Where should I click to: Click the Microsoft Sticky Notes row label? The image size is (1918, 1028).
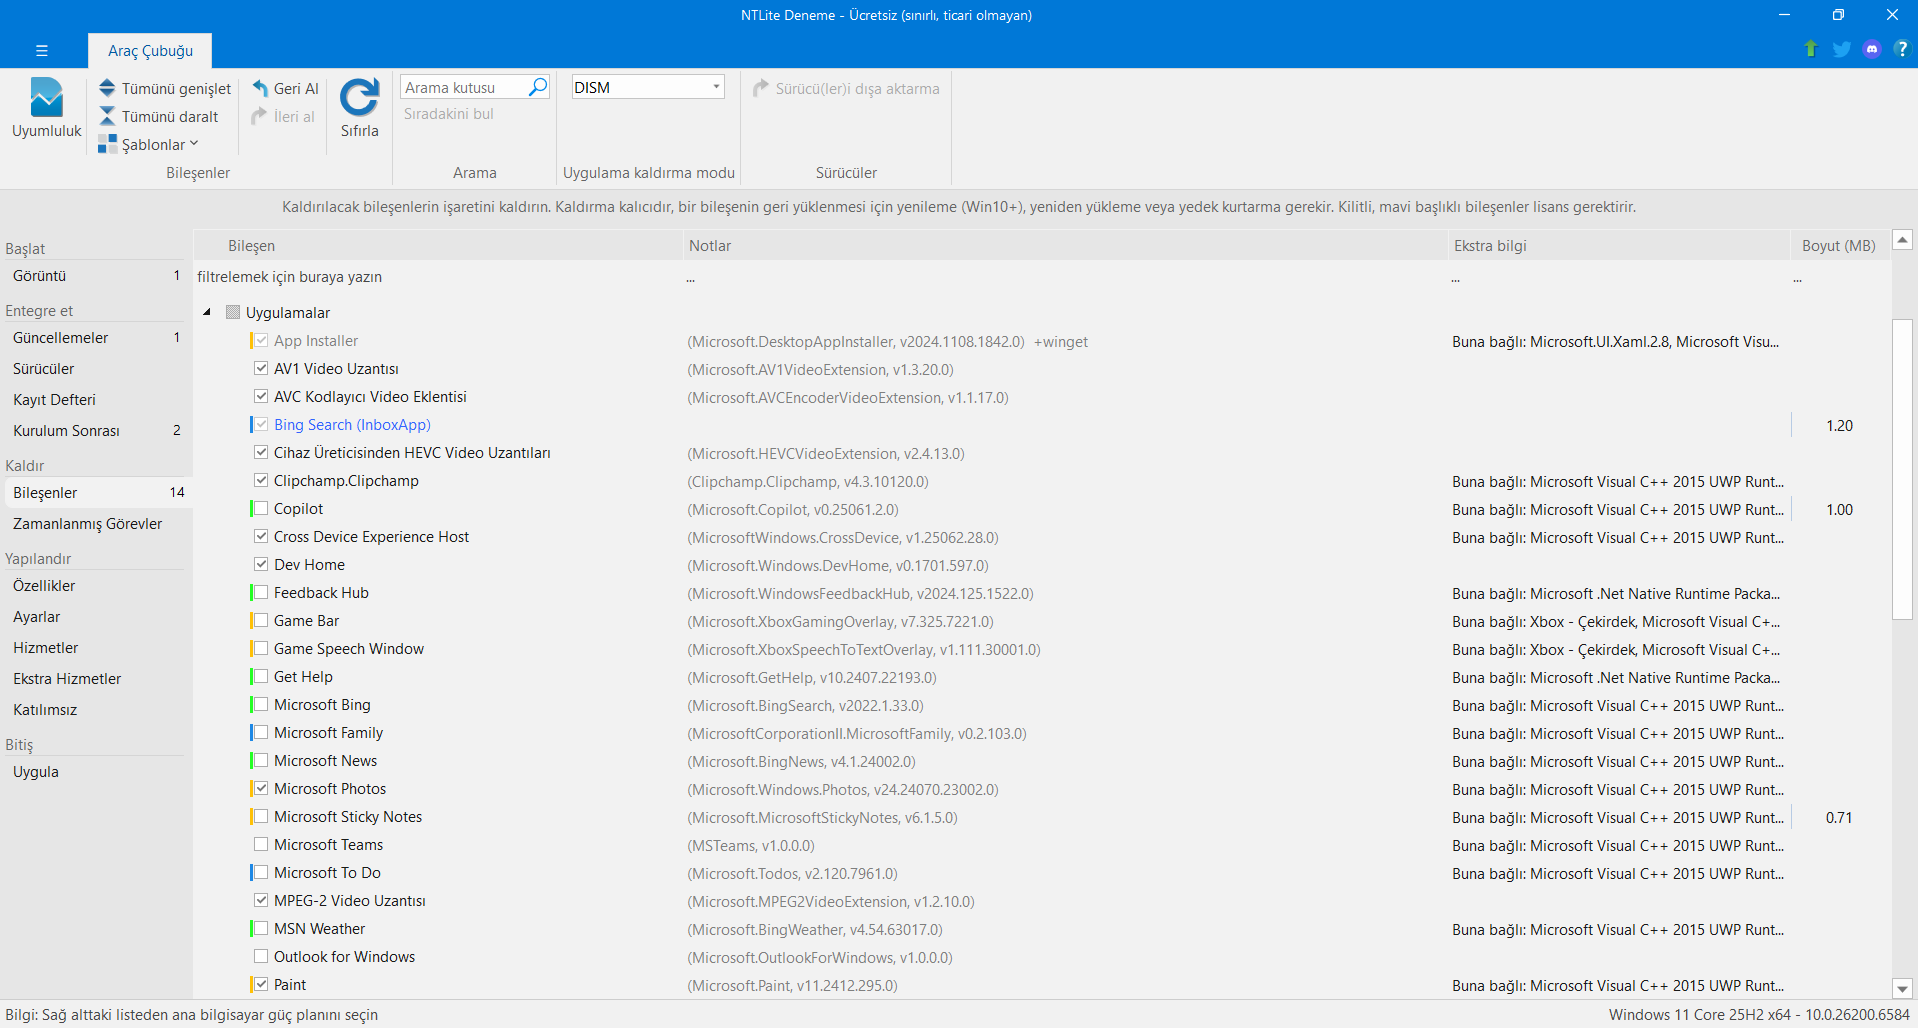348,817
